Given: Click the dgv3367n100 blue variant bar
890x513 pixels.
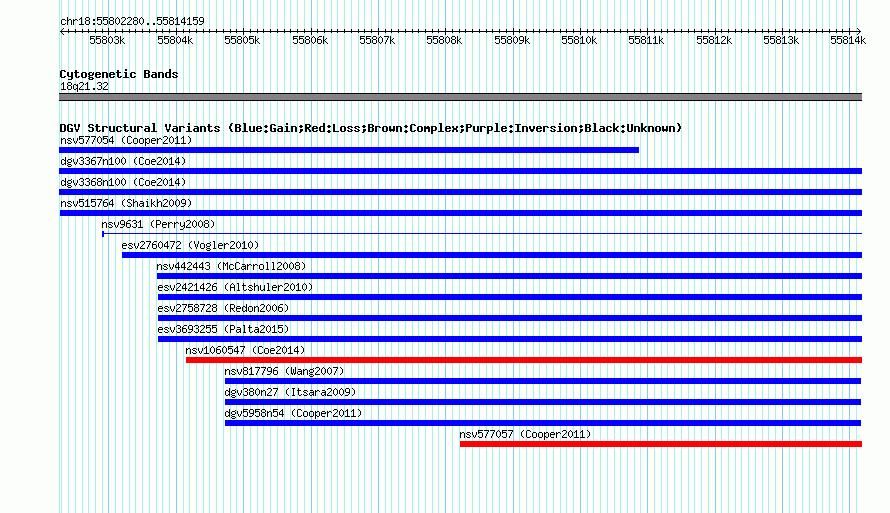Looking at the screenshot, I should pos(460,171).
